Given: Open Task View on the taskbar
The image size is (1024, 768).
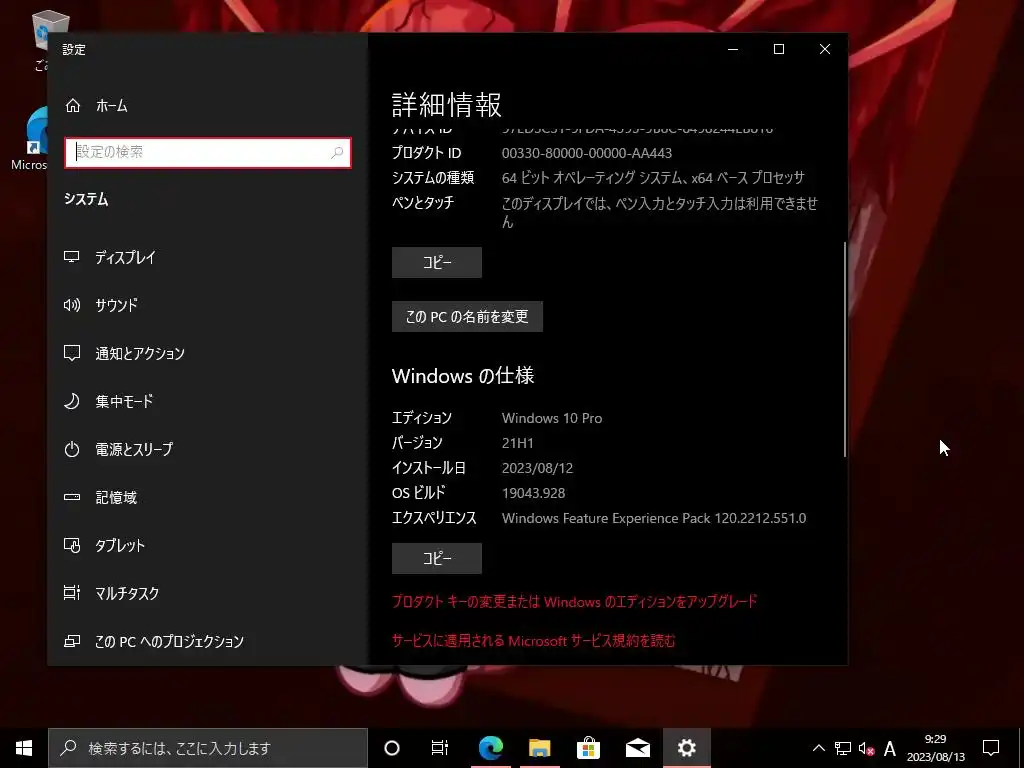Looking at the screenshot, I should (x=440, y=748).
